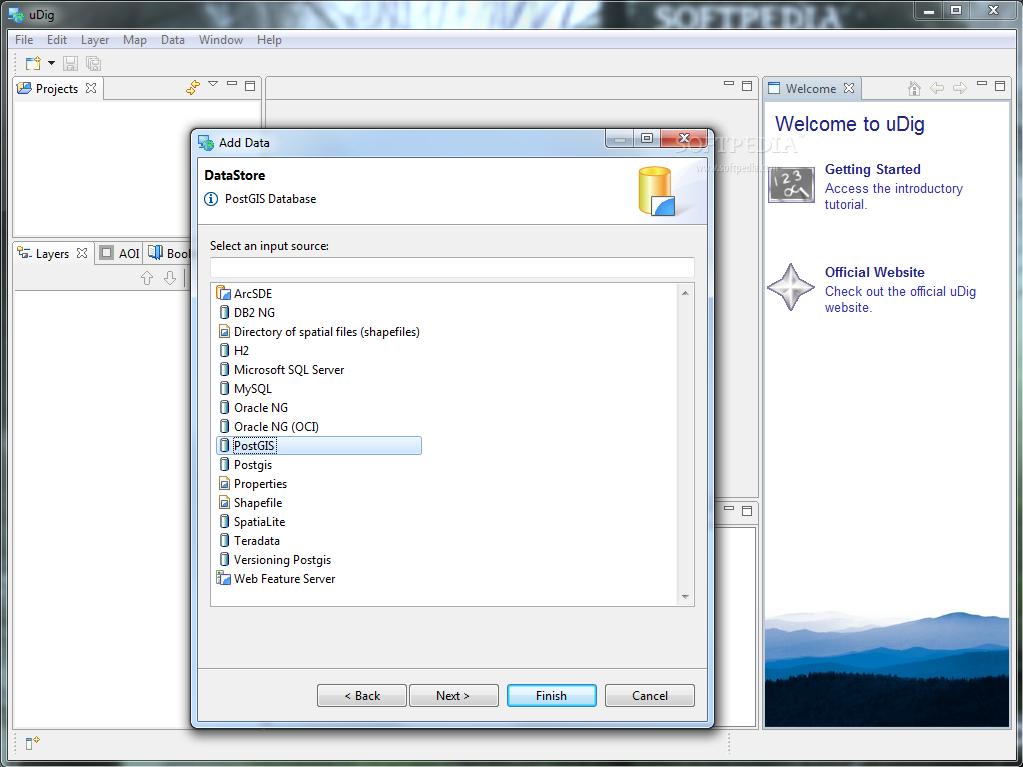1023x767 pixels.
Task: Click the move layer down arrow
Action: pyautogui.click(x=170, y=278)
